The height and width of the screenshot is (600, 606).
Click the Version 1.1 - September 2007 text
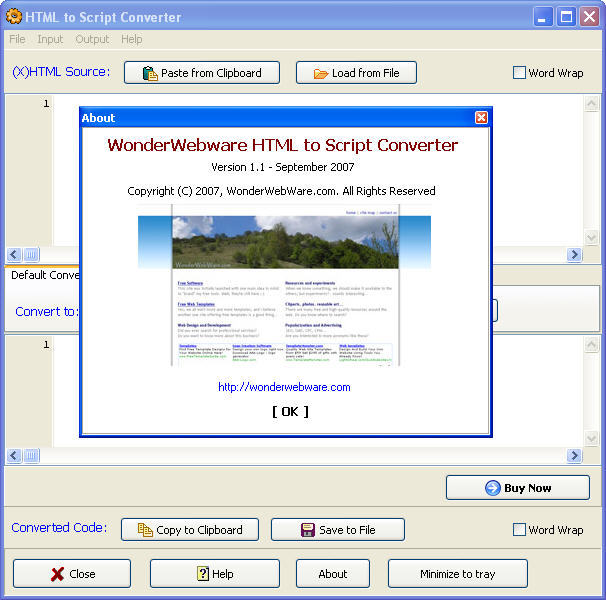pos(283,167)
